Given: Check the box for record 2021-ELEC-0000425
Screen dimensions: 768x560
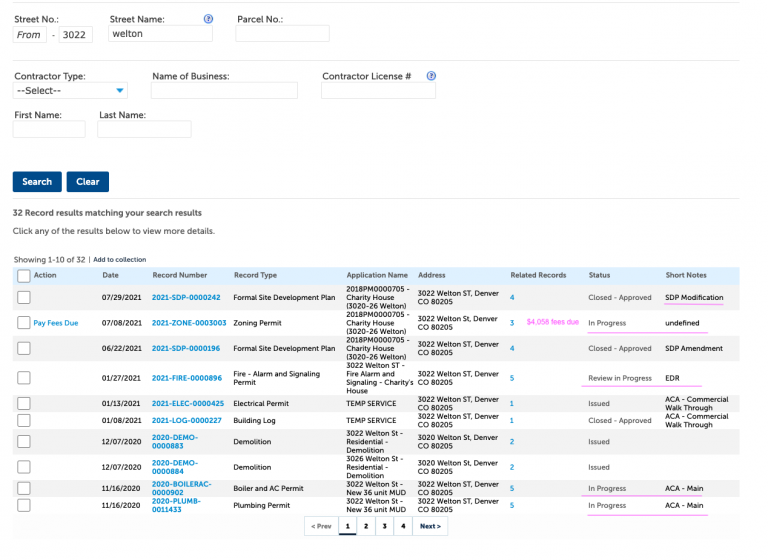Looking at the screenshot, I should [x=24, y=403].
